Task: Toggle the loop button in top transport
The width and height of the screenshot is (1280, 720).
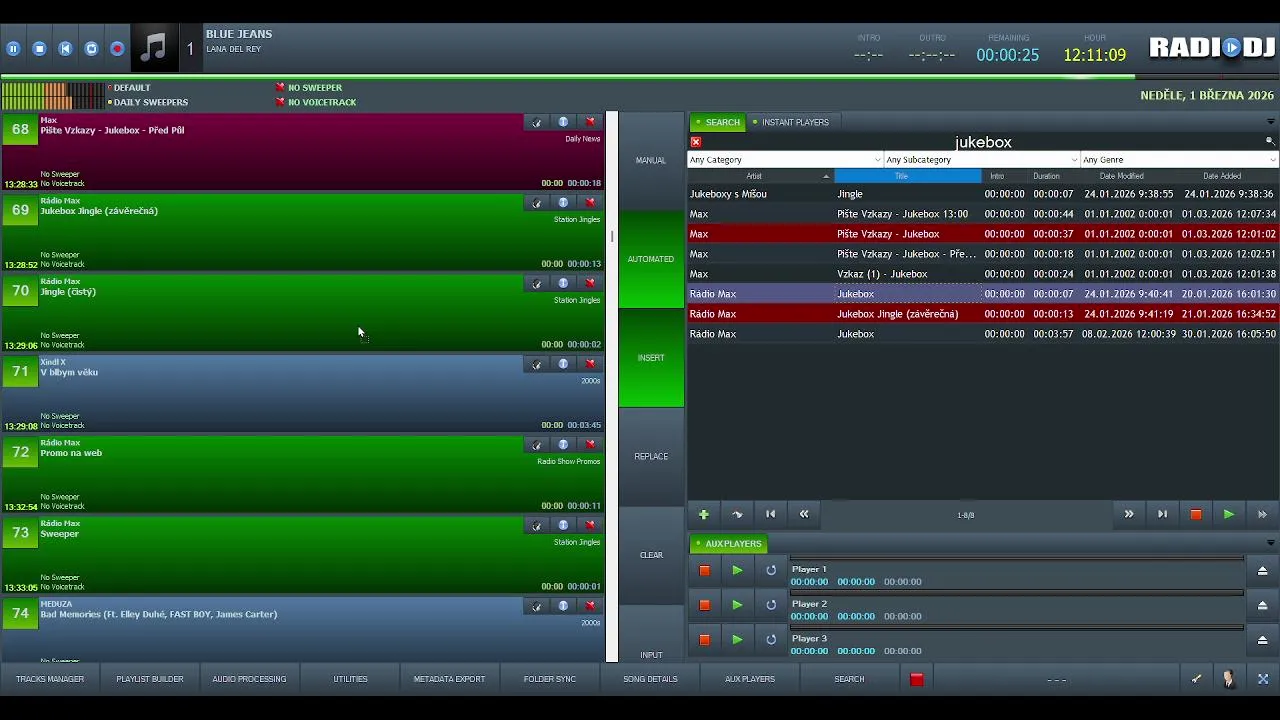Action: click(91, 48)
